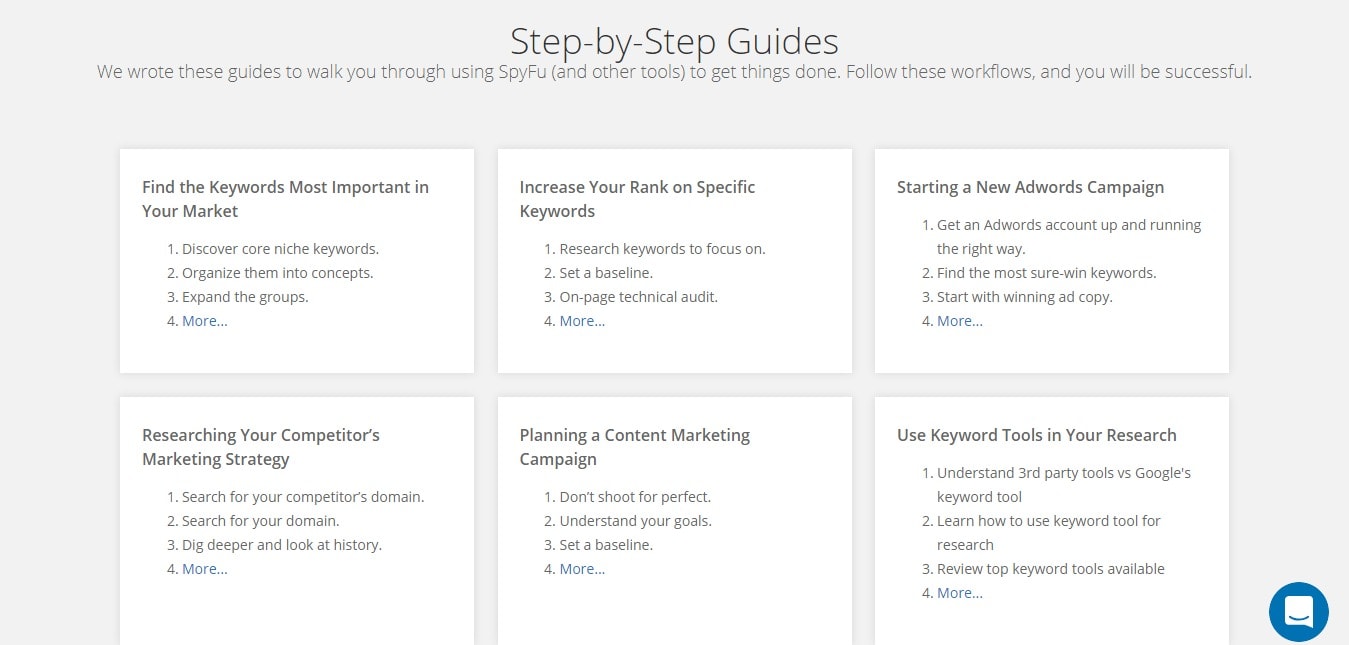Open More under Use Keyword Tools guide
The image size is (1349, 645).
(x=960, y=593)
